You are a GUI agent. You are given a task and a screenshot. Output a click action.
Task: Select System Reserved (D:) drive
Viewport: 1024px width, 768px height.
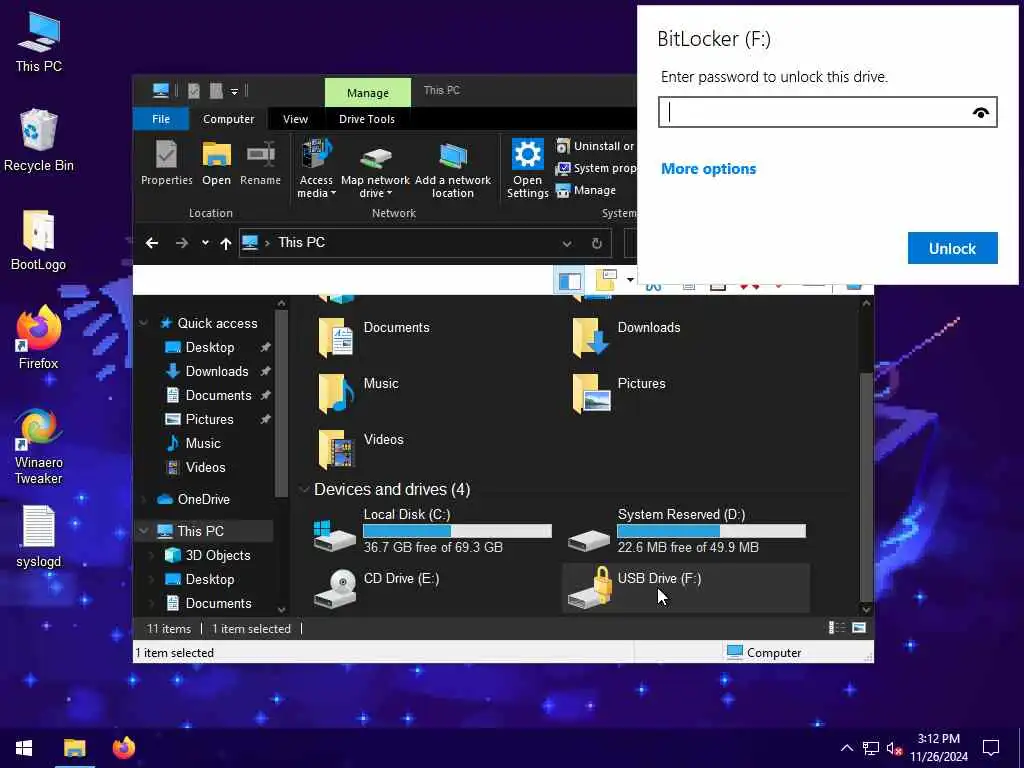tap(686, 534)
